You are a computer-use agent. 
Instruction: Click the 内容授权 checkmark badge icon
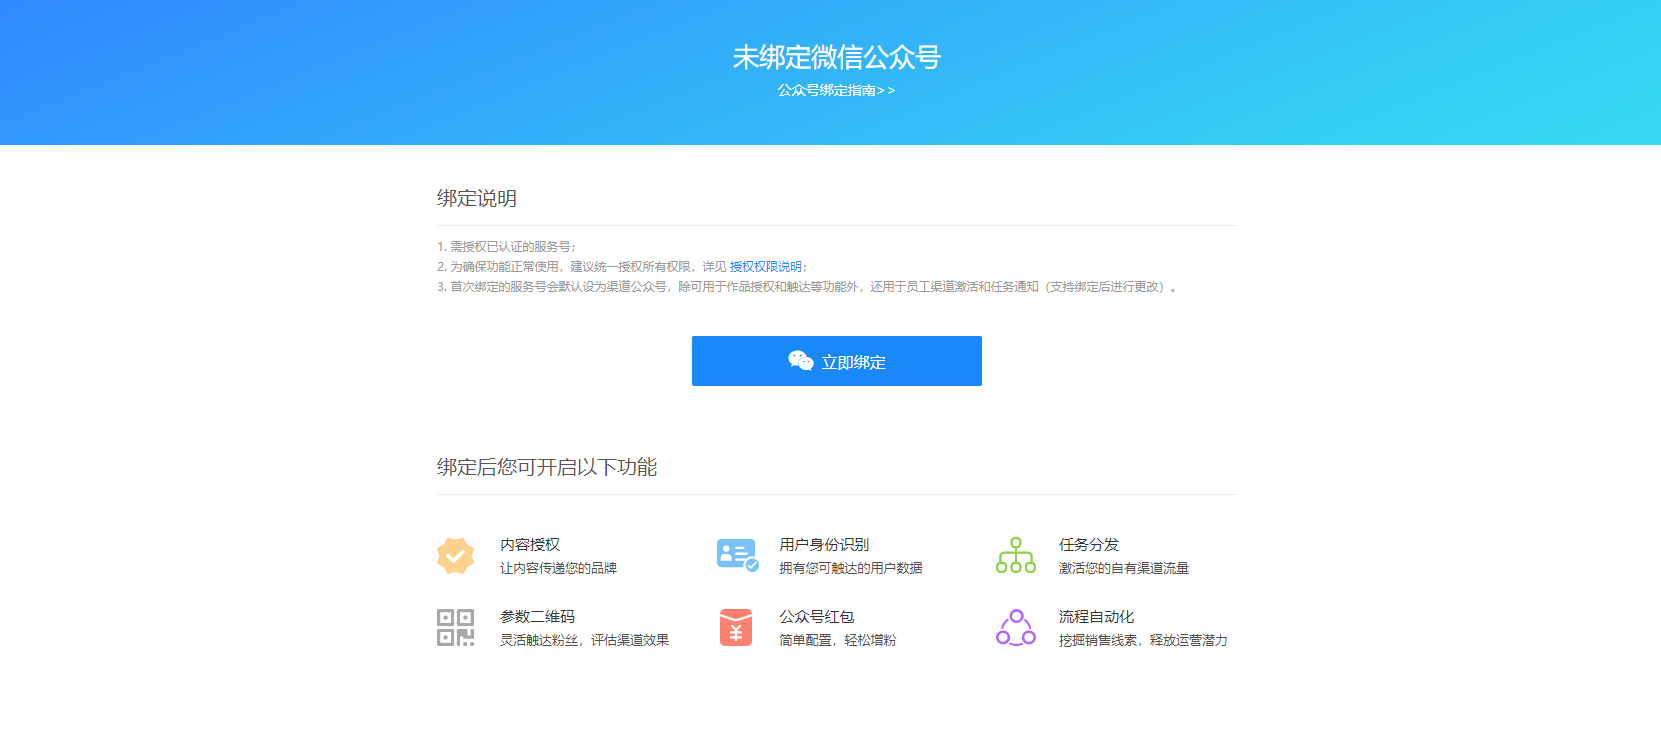click(455, 556)
